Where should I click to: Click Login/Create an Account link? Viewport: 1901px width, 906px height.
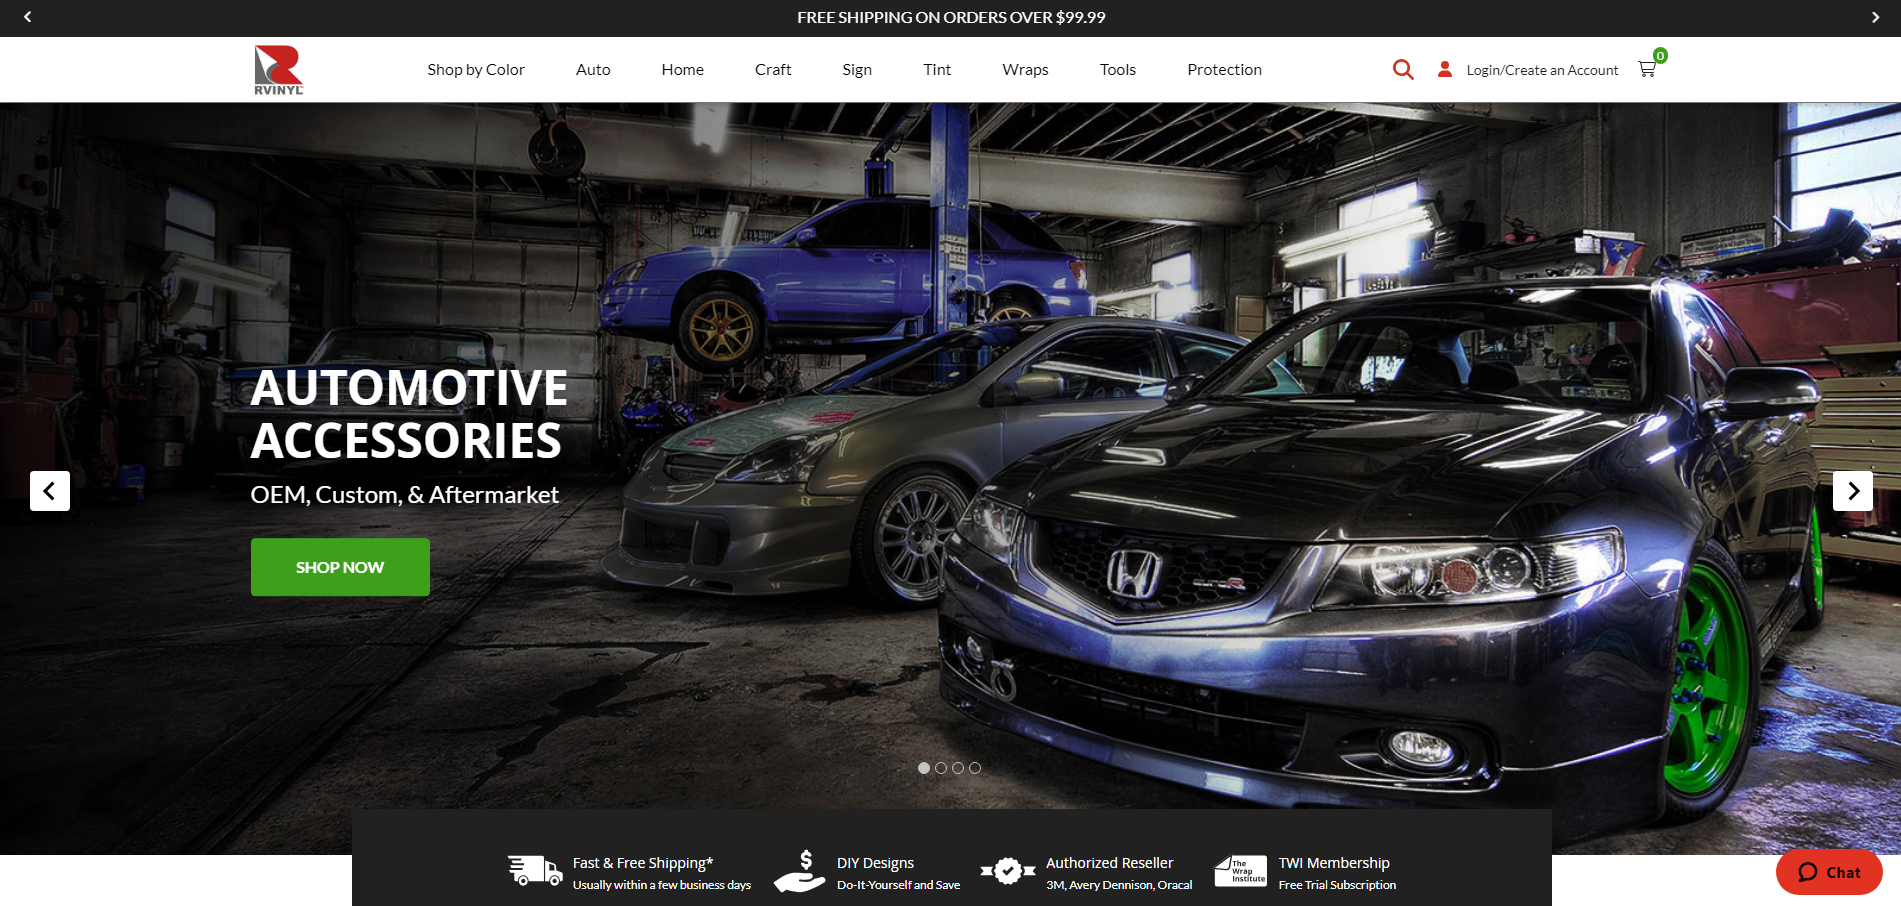(1542, 70)
